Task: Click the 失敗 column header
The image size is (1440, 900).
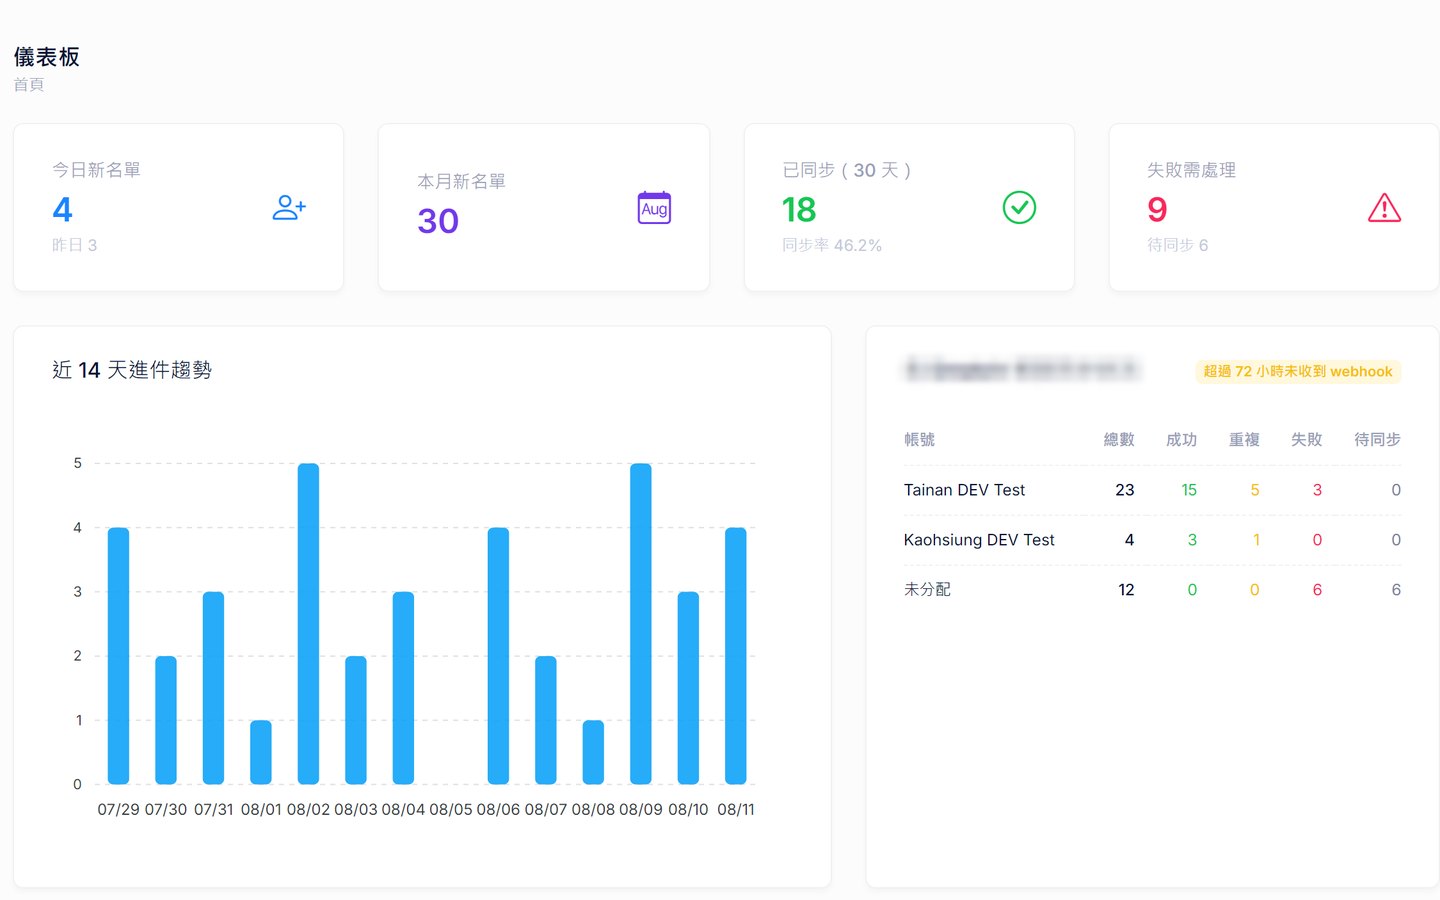Action: coord(1307,440)
